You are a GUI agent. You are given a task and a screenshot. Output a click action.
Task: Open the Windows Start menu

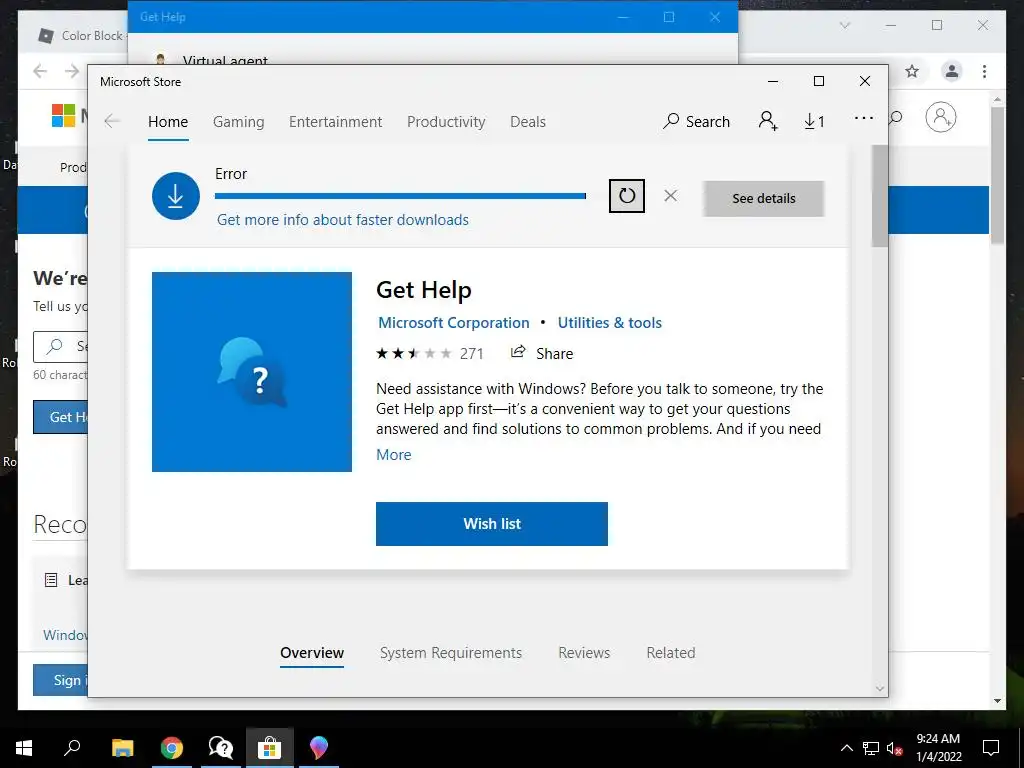(x=24, y=748)
